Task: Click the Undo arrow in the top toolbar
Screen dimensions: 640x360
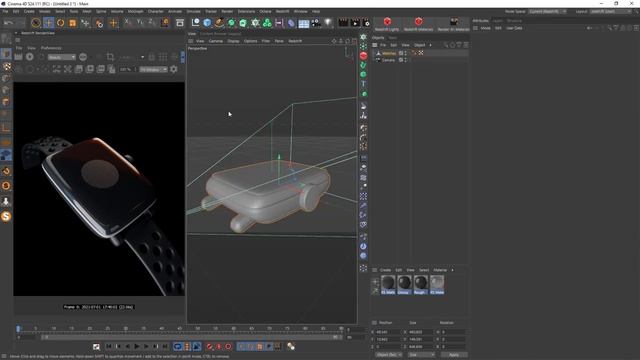Action: [x=8, y=23]
